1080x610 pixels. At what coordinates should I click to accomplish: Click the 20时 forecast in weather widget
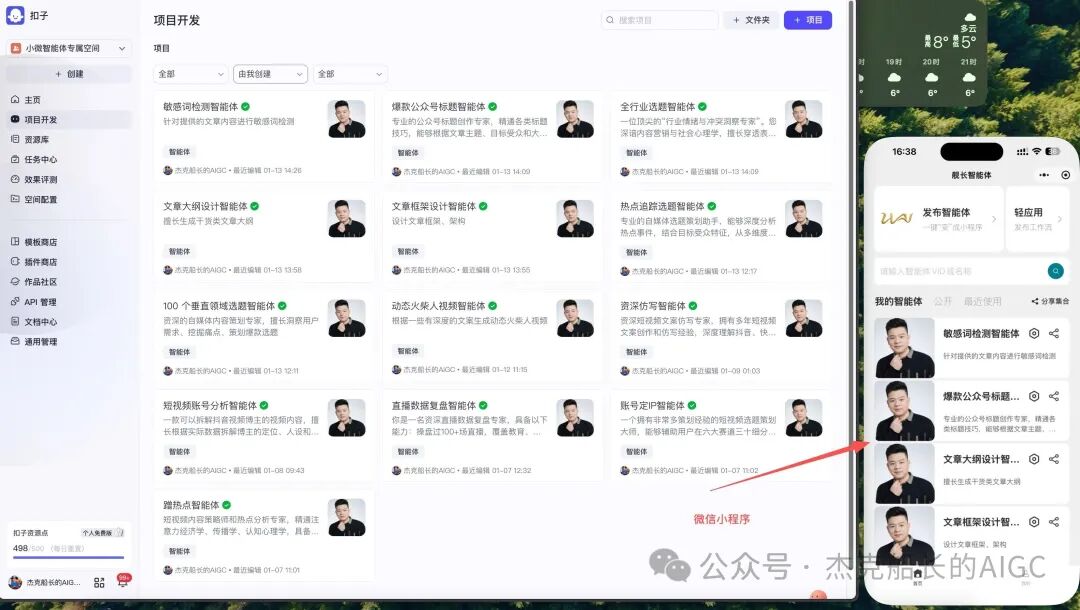click(x=931, y=77)
